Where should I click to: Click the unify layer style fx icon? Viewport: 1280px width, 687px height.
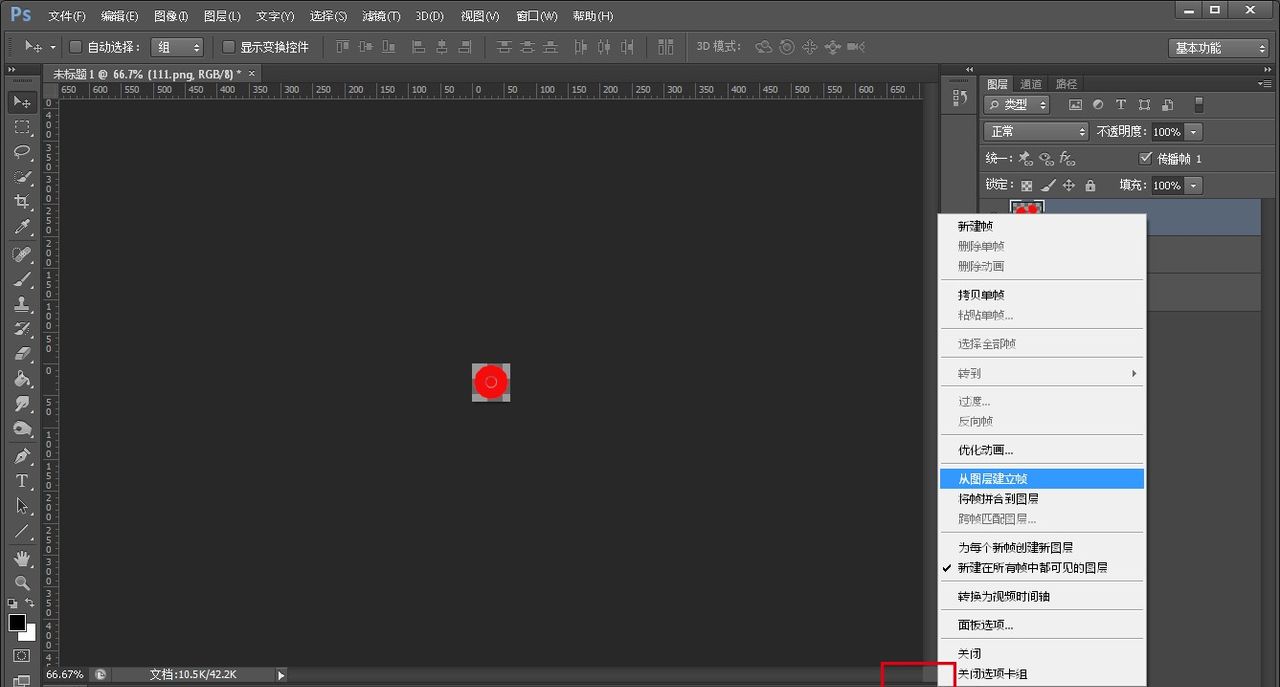pos(1067,158)
